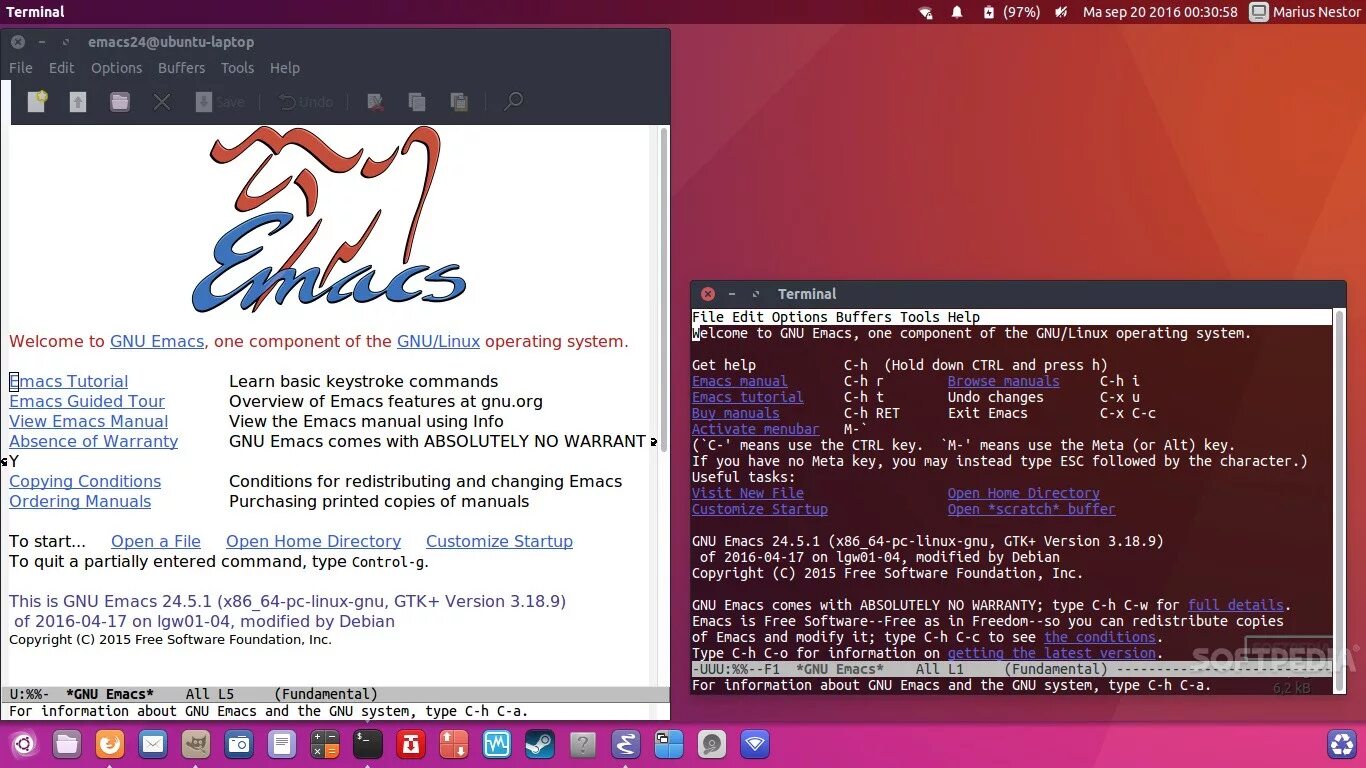Click the Paste clipboard toolbar icon

tap(459, 101)
